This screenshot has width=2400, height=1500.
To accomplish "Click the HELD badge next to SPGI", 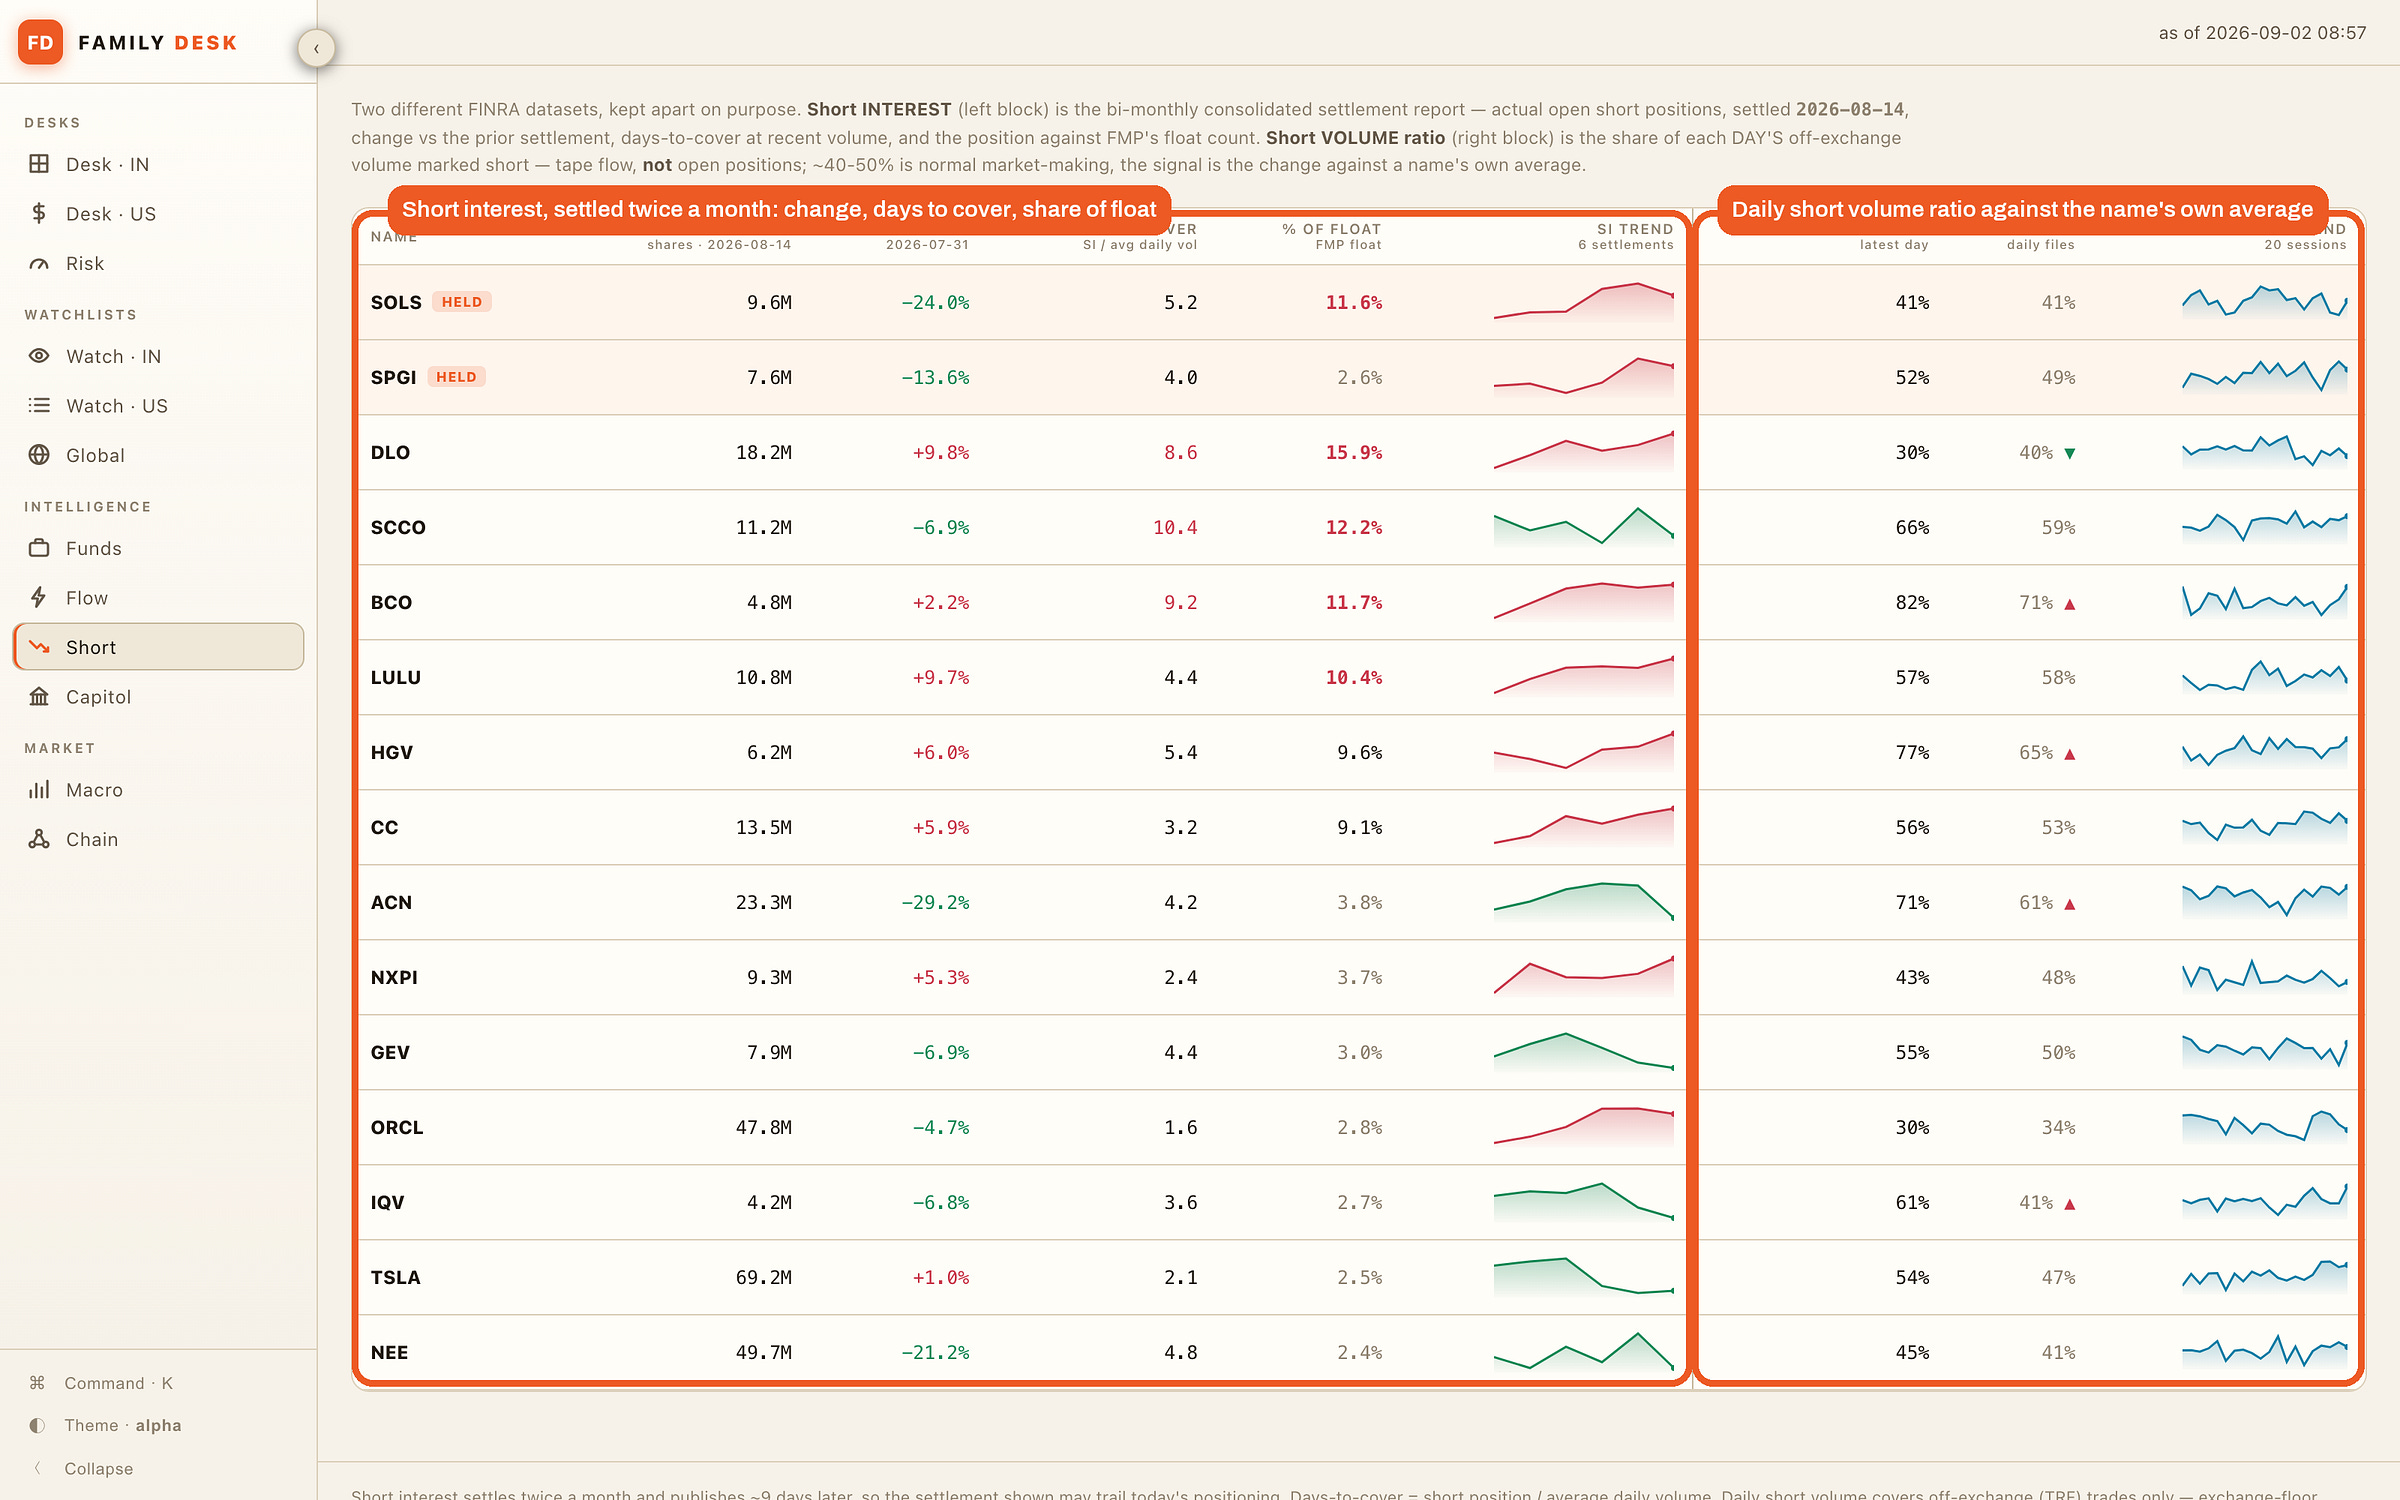I will (456, 377).
